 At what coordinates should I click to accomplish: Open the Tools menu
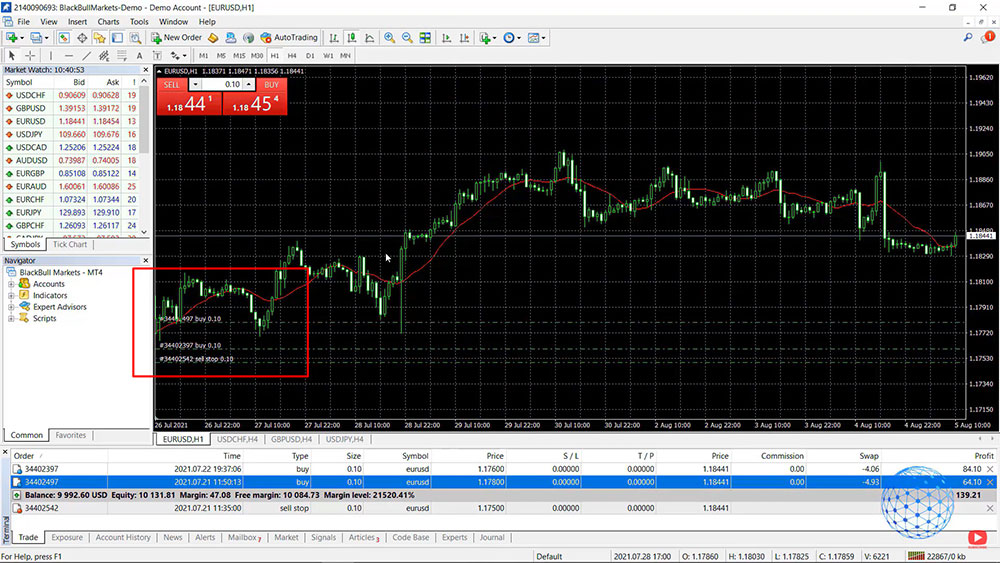coord(139,22)
